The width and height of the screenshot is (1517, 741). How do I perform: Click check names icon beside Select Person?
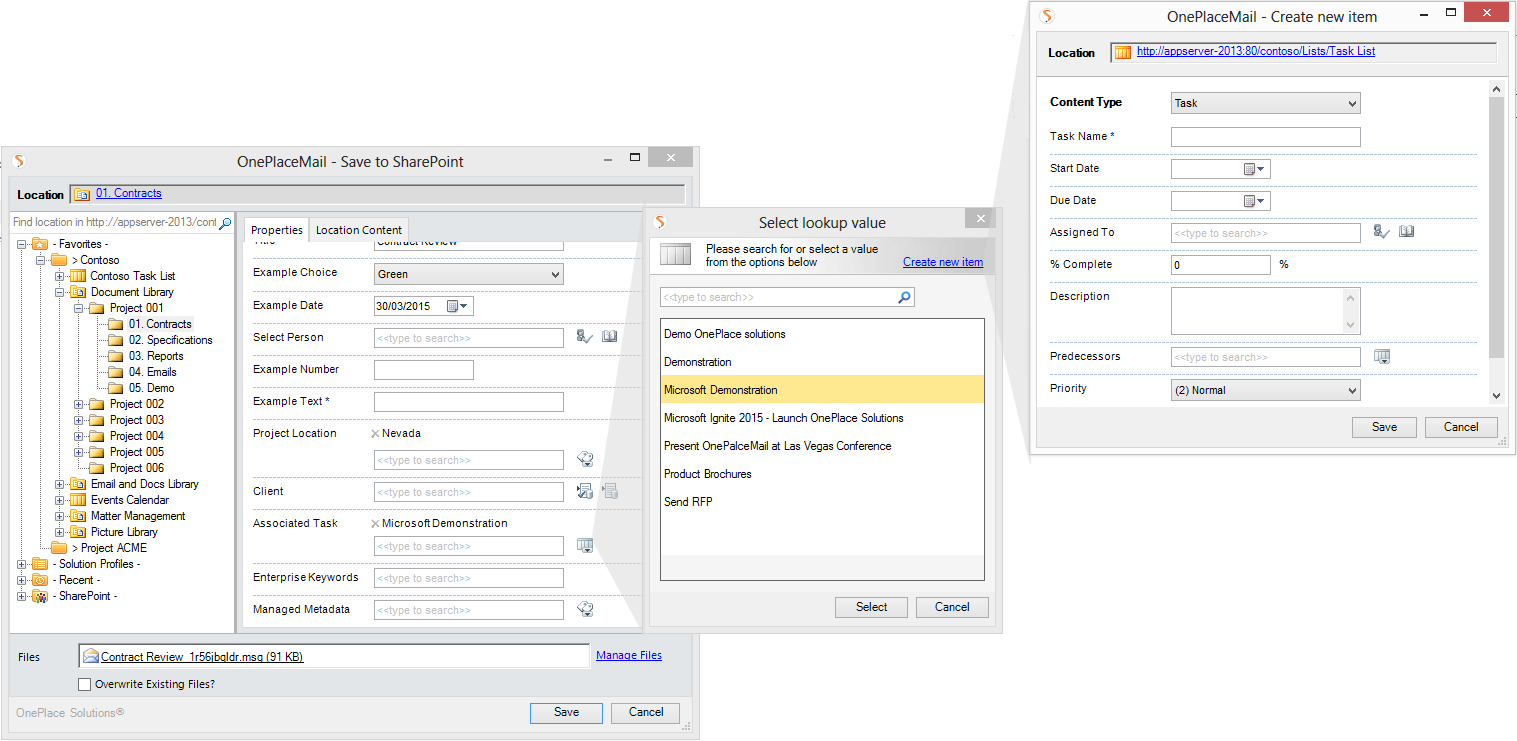click(585, 338)
